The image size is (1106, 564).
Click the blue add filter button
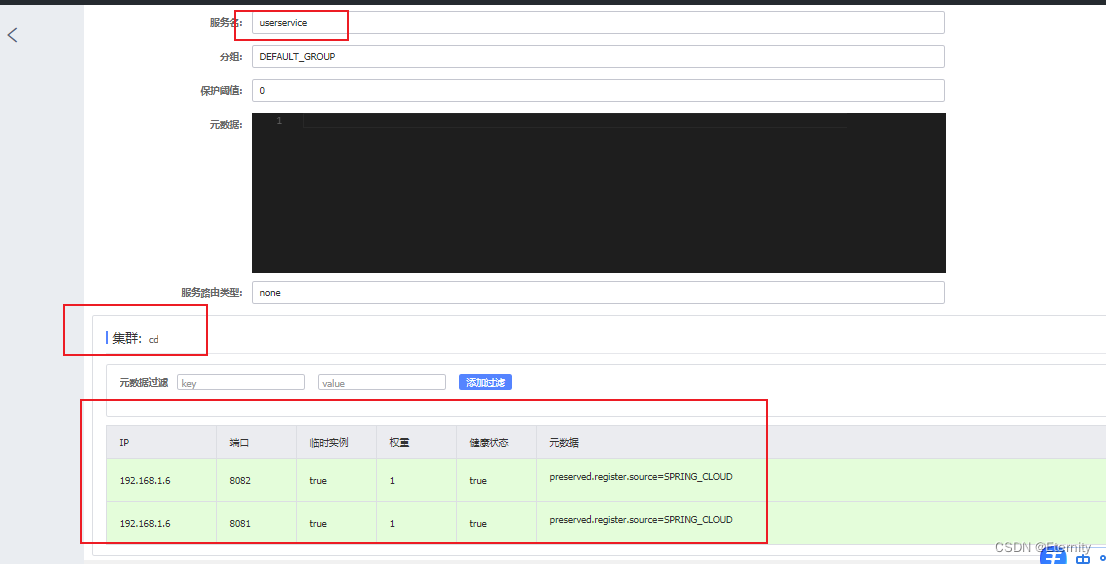point(485,382)
